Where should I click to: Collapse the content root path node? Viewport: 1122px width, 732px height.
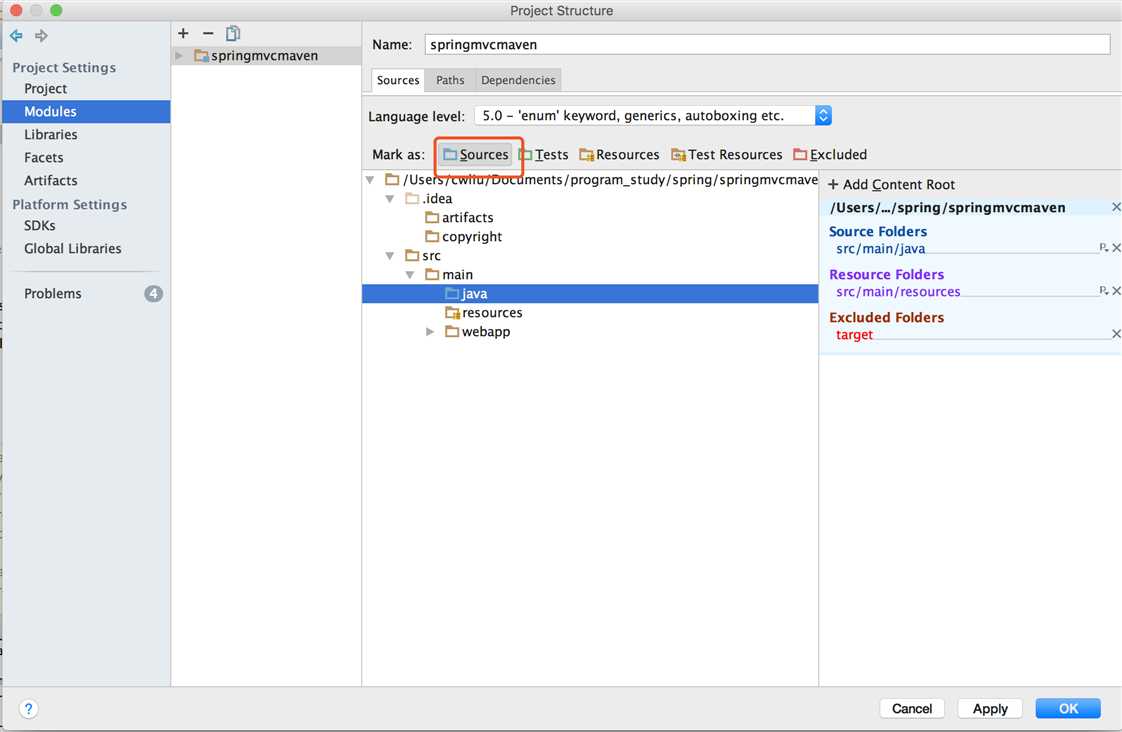point(370,180)
